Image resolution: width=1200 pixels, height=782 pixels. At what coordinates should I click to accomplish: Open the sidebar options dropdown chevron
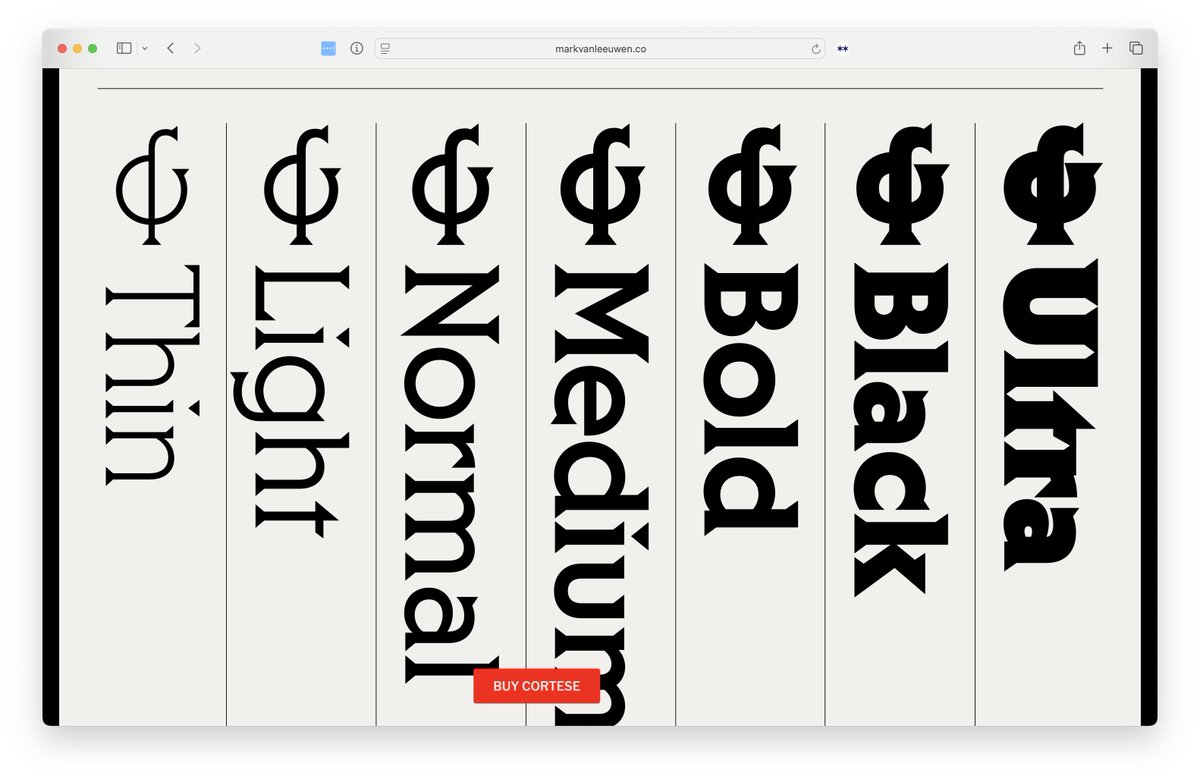(x=145, y=48)
